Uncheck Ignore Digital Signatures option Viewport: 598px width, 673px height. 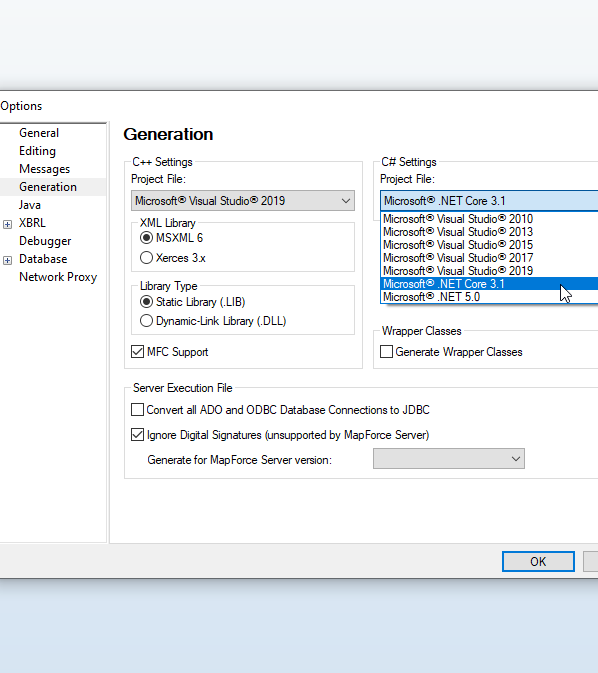coord(137,435)
